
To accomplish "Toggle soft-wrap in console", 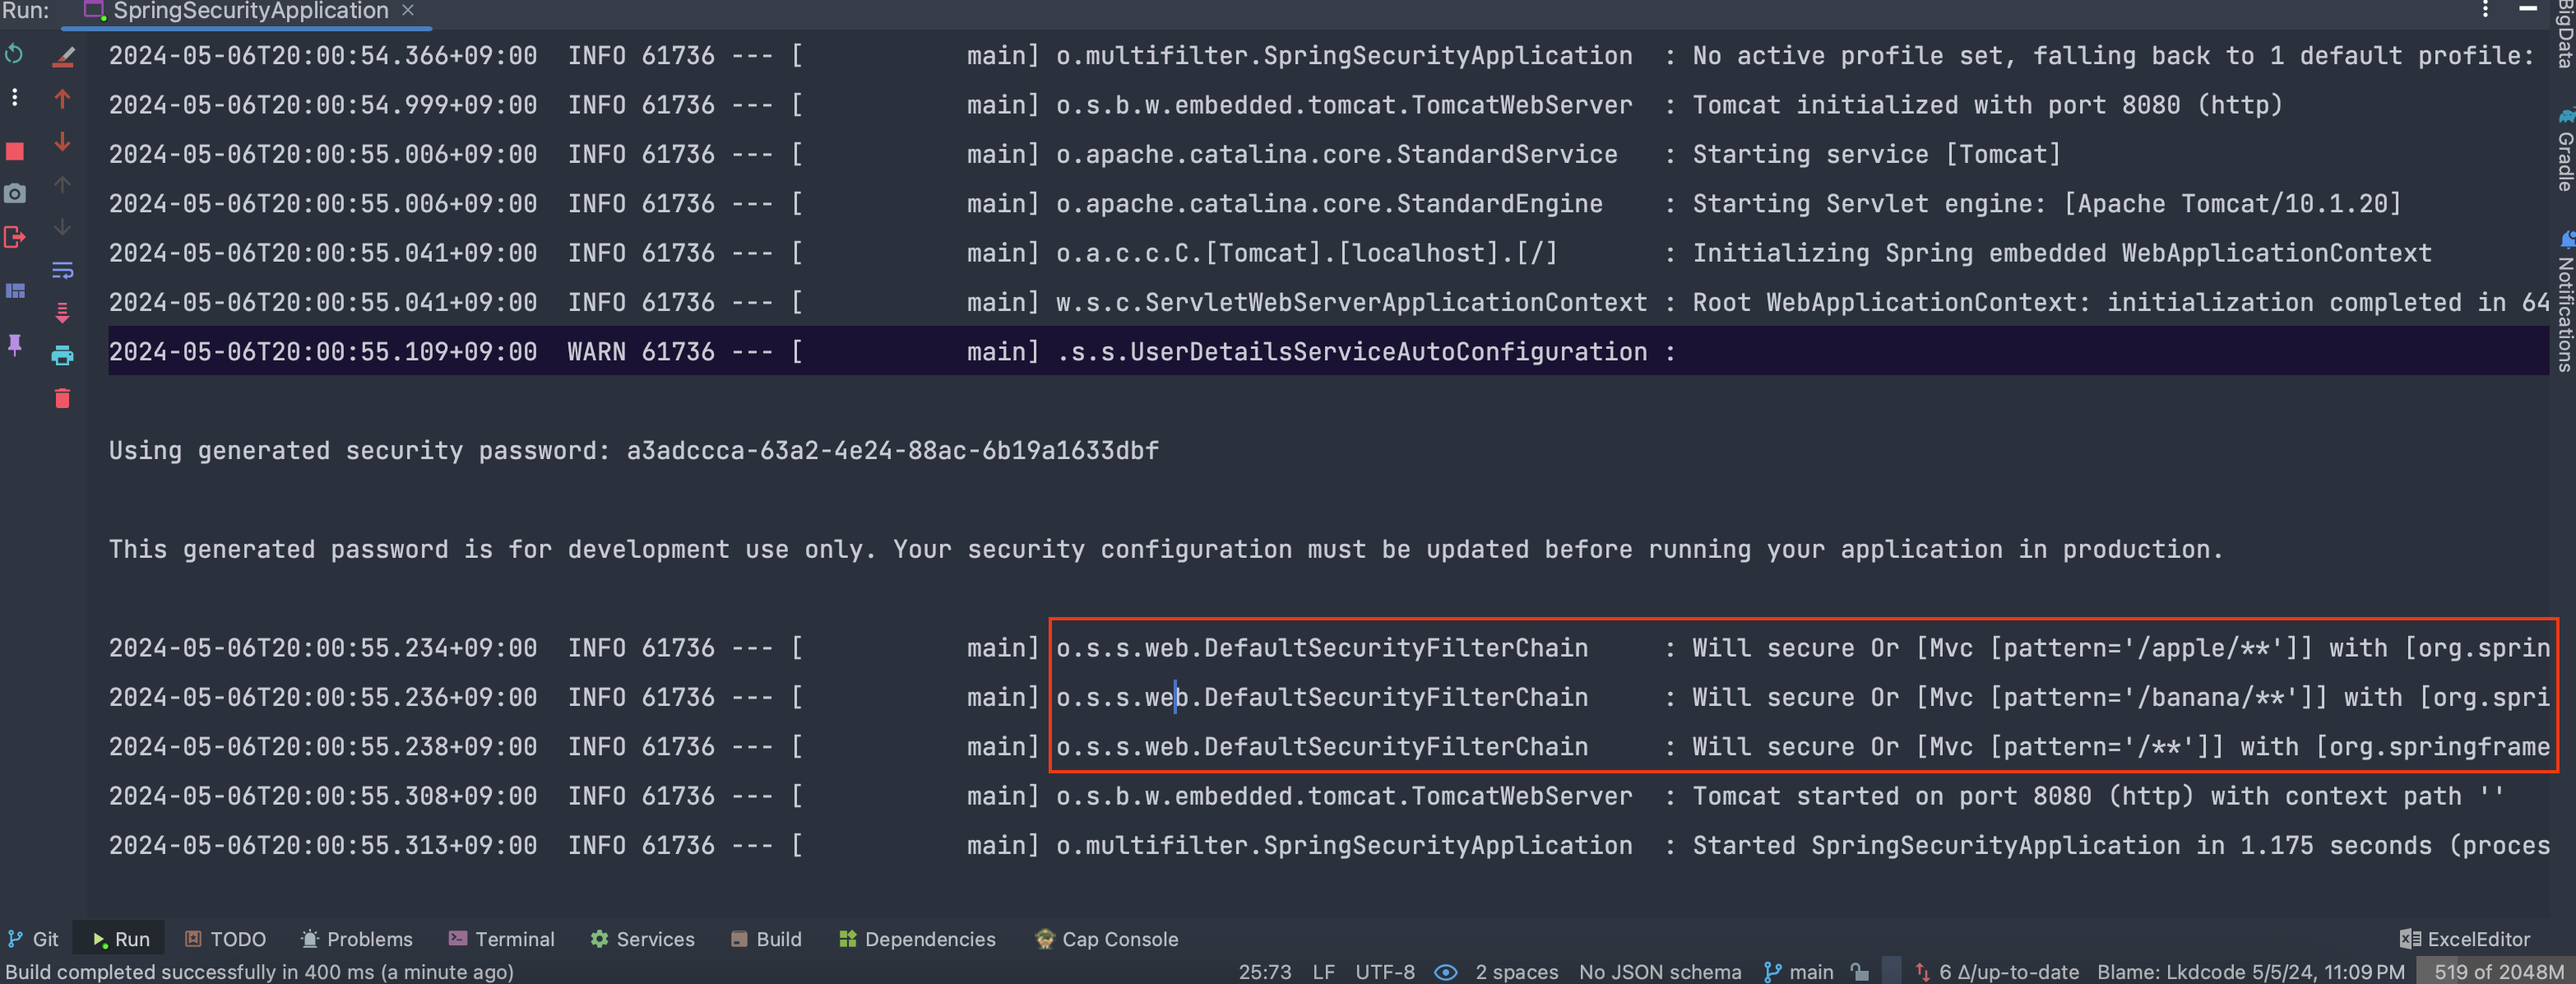I will pos(62,270).
